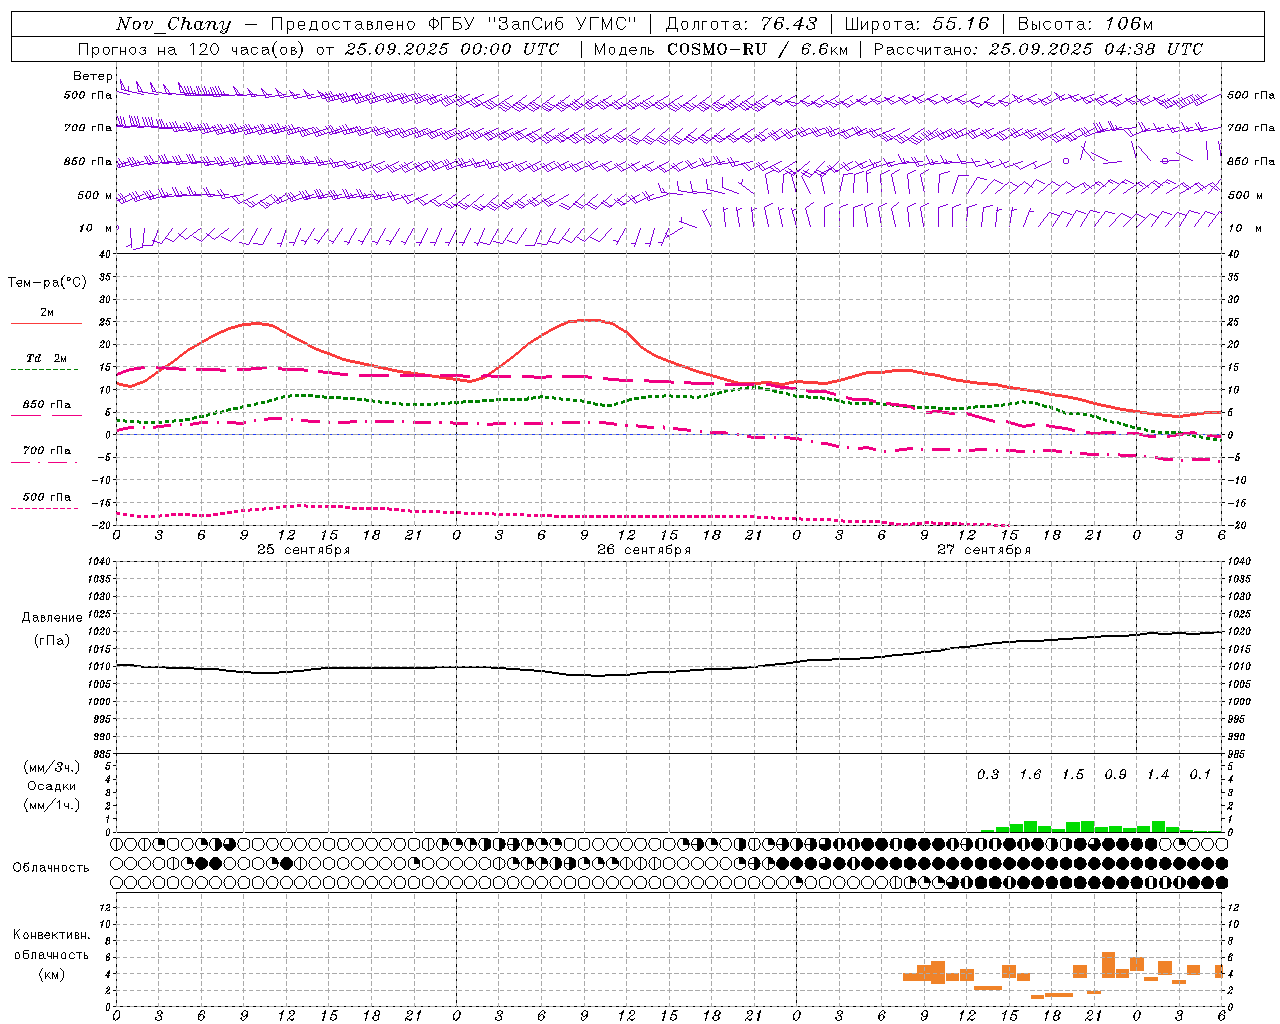
Task: Click the 0.1 precipitation total
Action: [x=1200, y=775]
